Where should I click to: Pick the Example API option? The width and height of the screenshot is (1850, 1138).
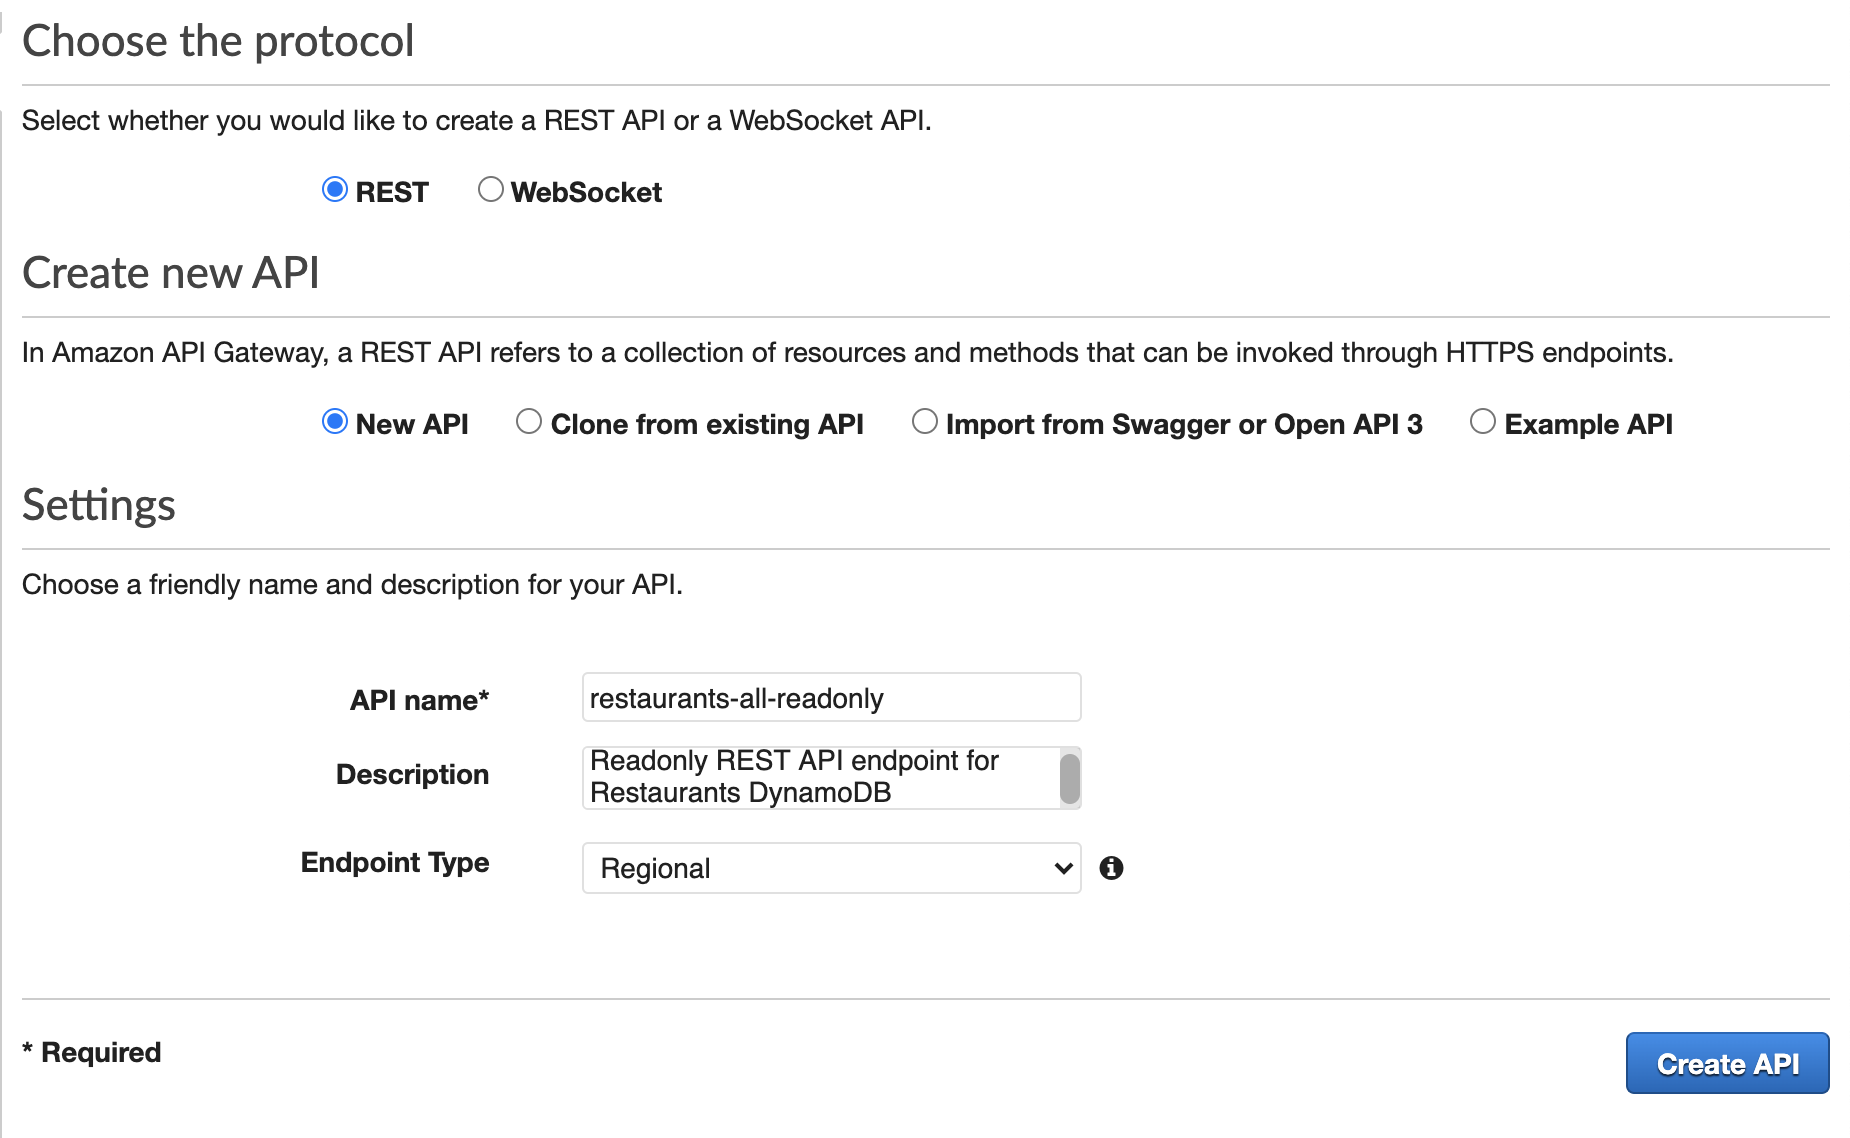pos(1482,422)
